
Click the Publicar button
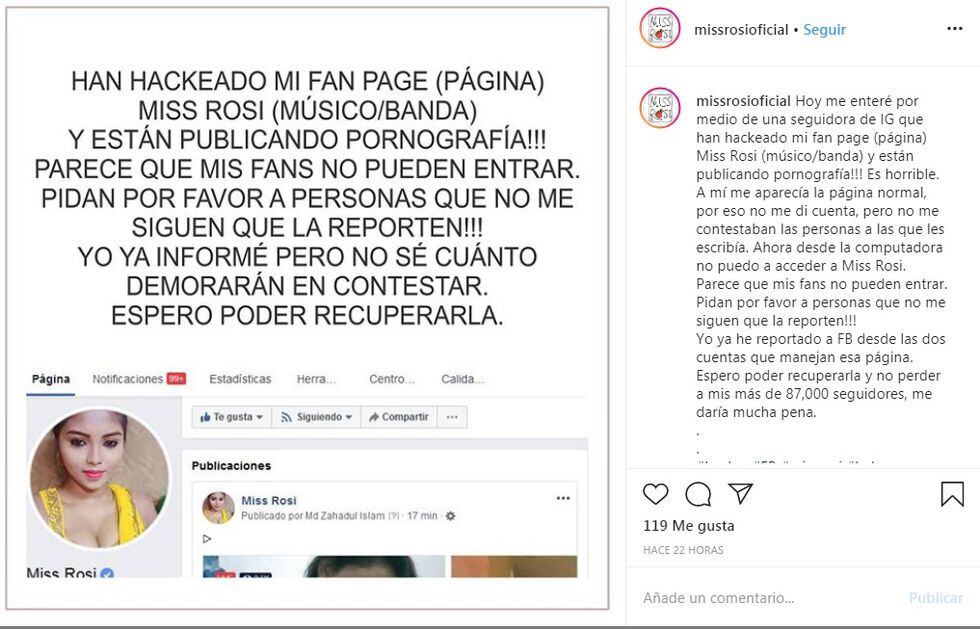[936, 598]
